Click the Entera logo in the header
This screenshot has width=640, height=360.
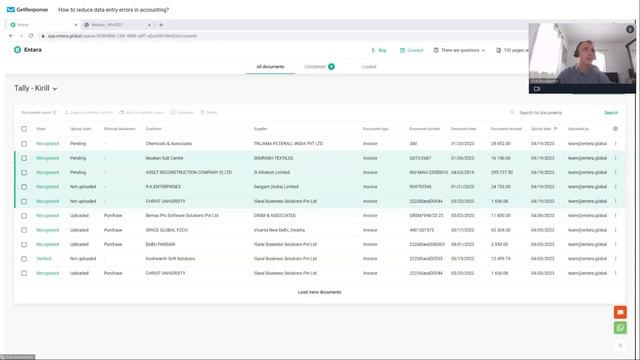28,50
